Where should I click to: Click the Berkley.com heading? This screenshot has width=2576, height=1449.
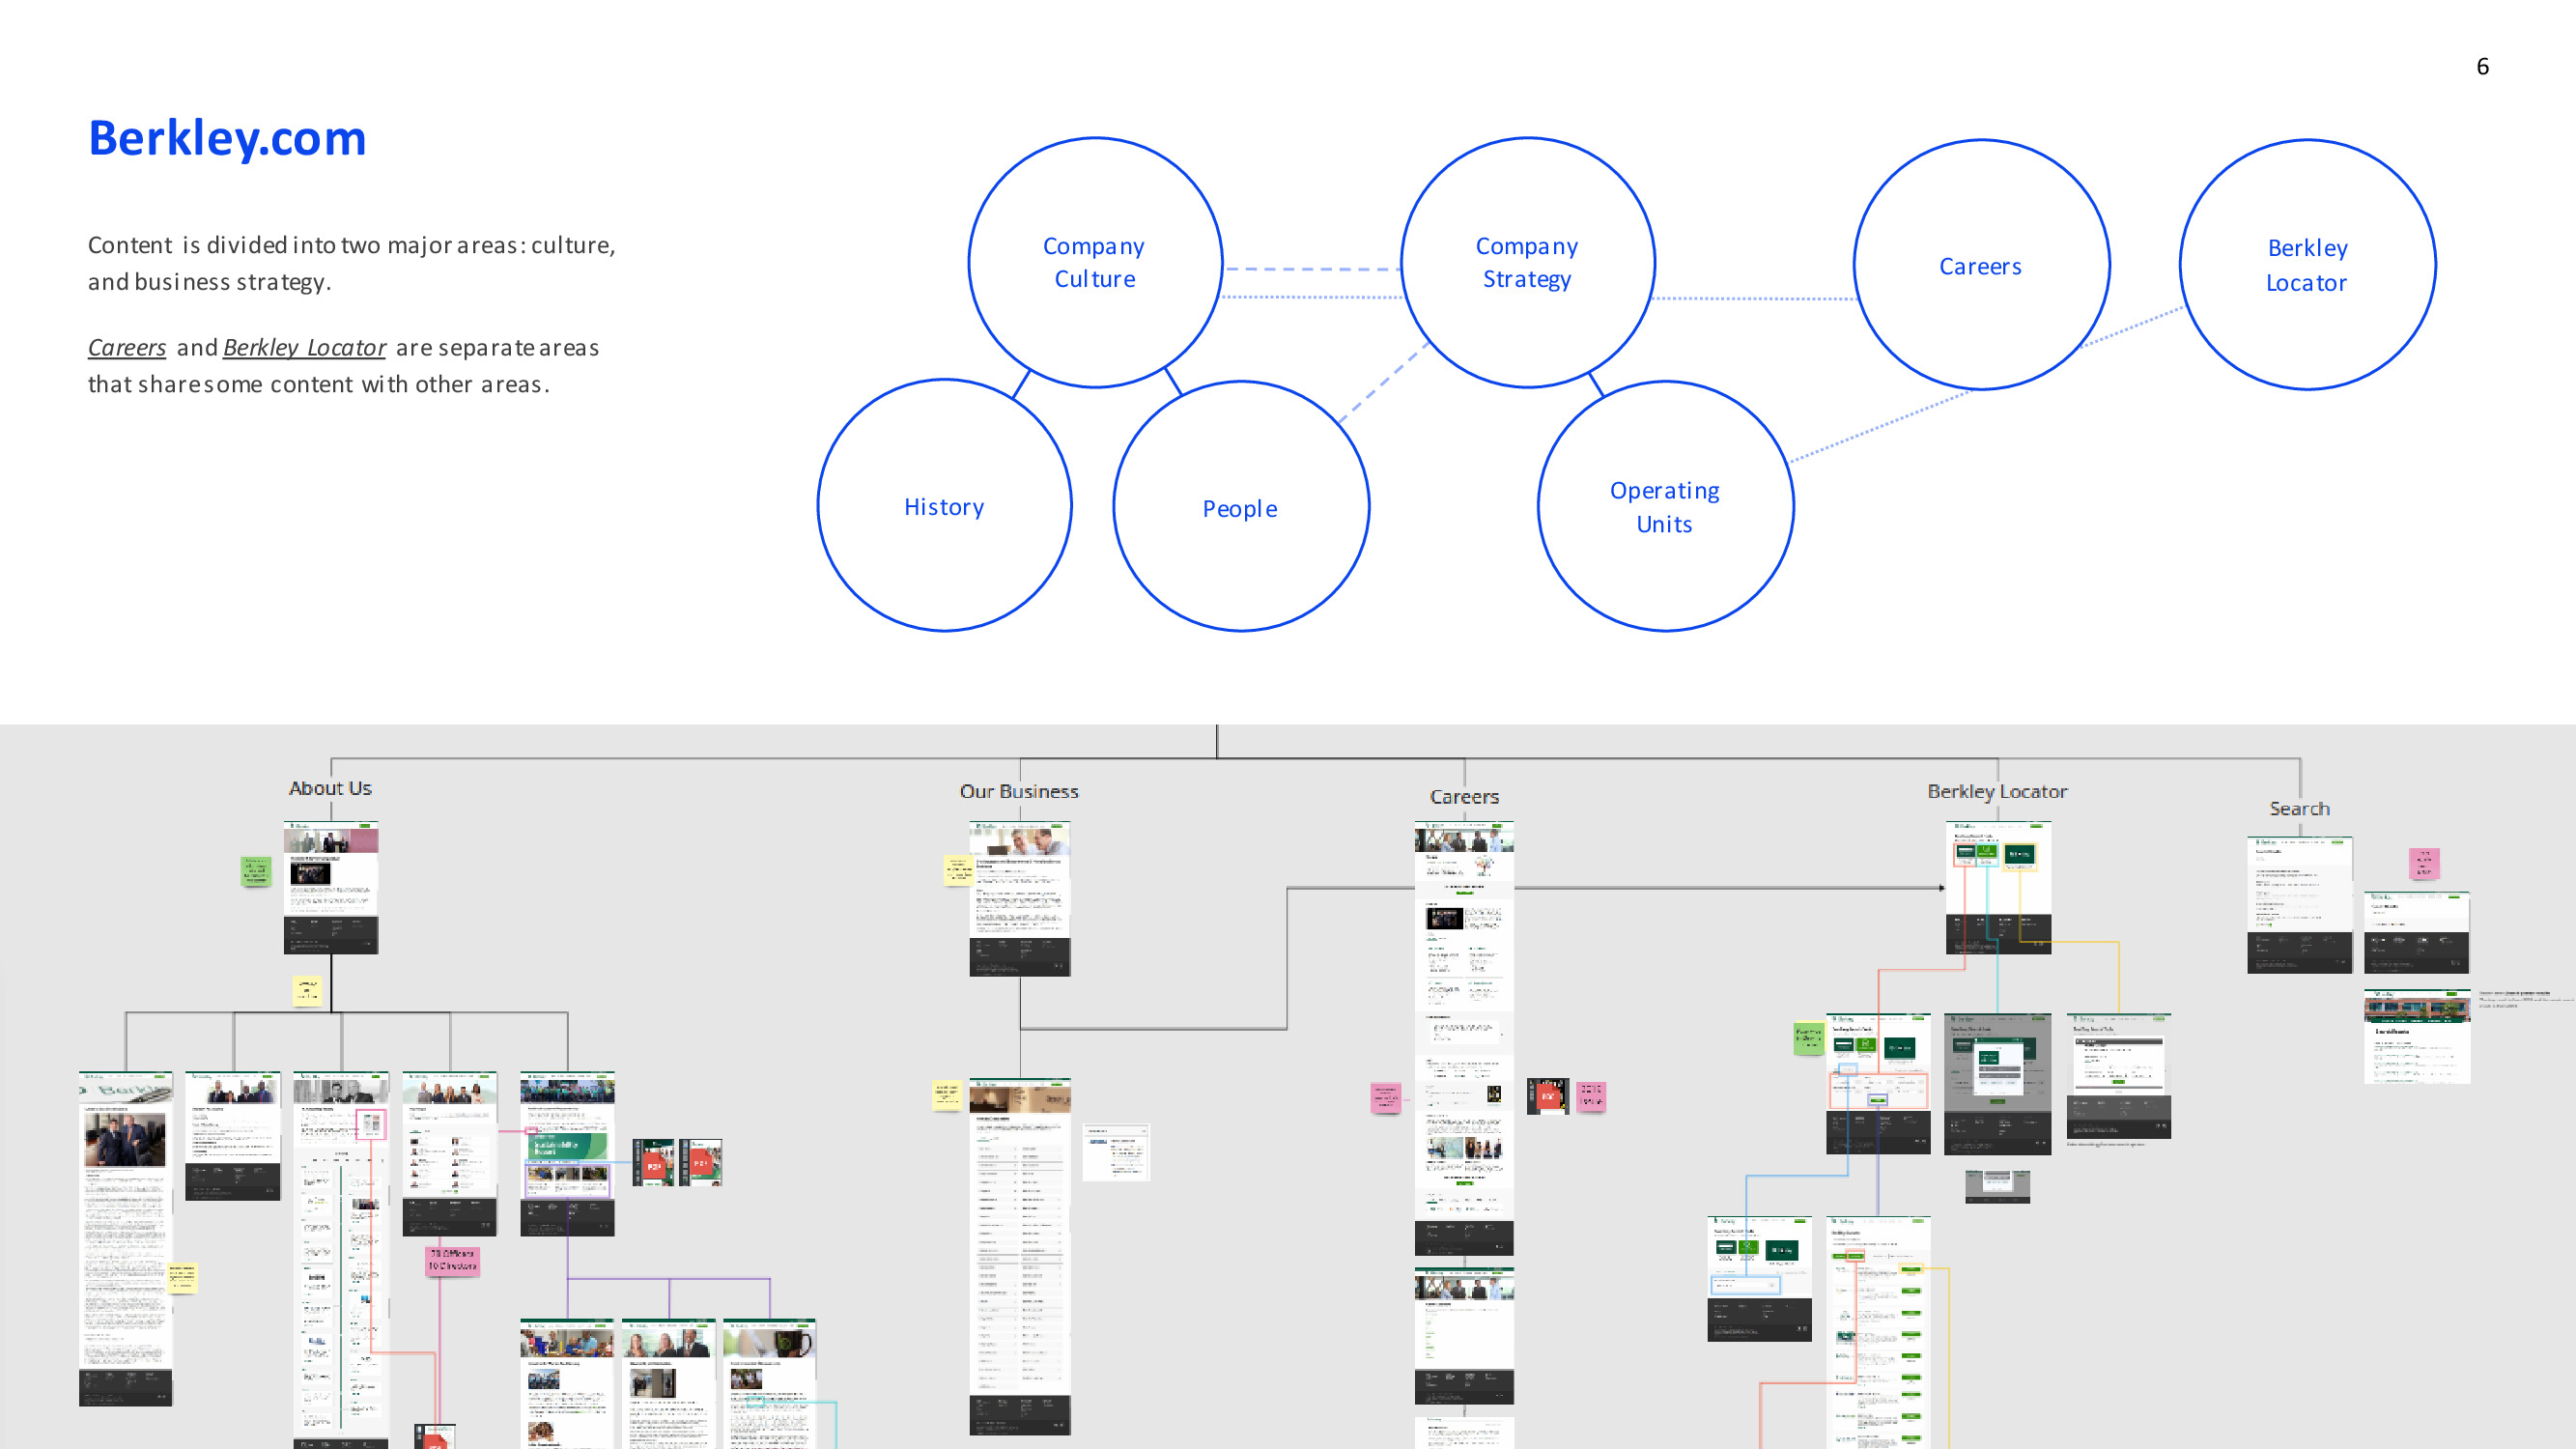pos(227,138)
